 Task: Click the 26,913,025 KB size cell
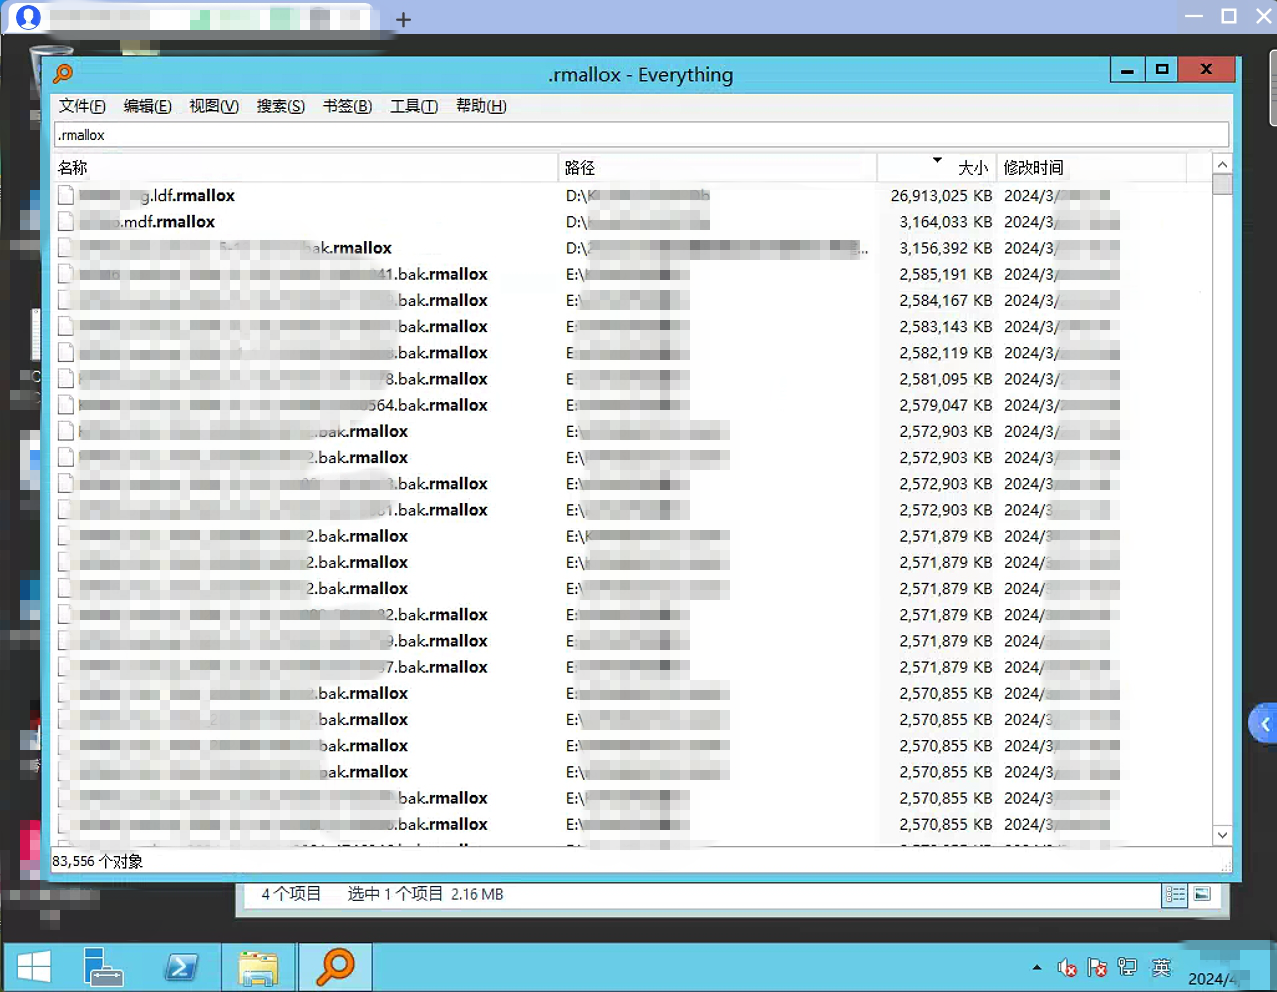942,195
